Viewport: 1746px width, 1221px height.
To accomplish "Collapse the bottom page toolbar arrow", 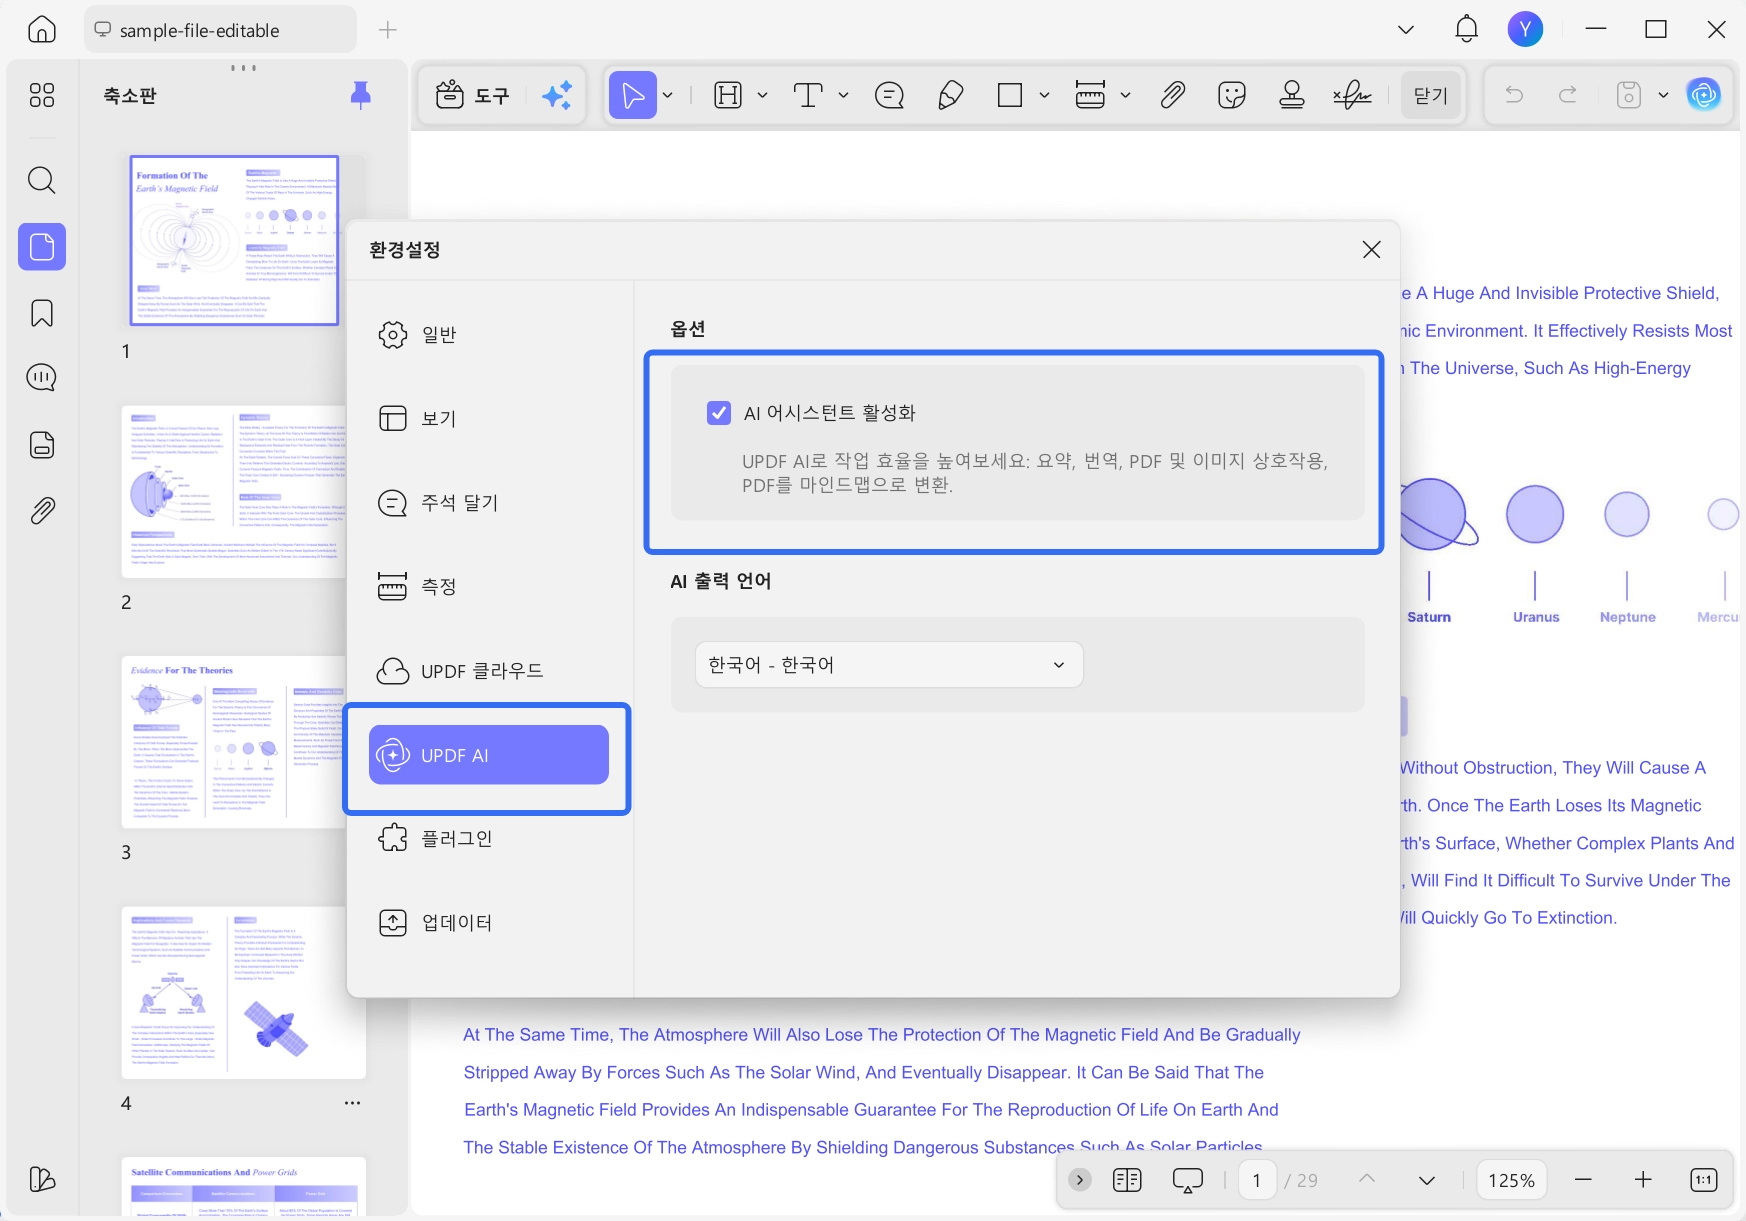I will point(1080,1180).
